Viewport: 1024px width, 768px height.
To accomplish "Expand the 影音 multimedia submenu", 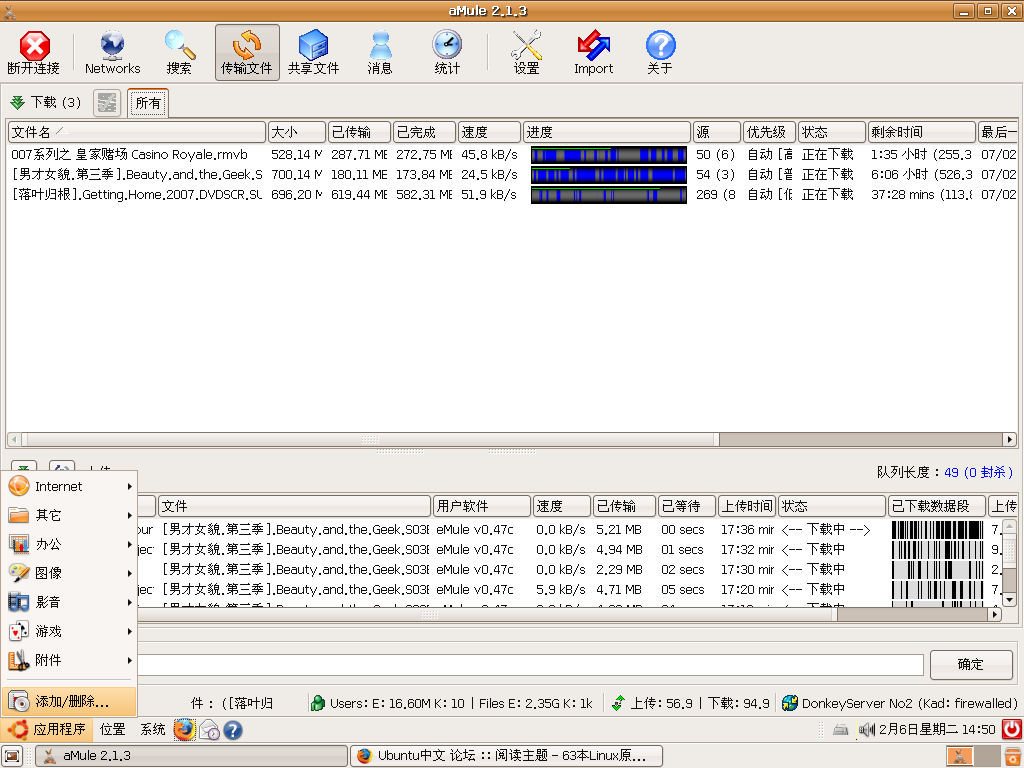I will (69, 602).
